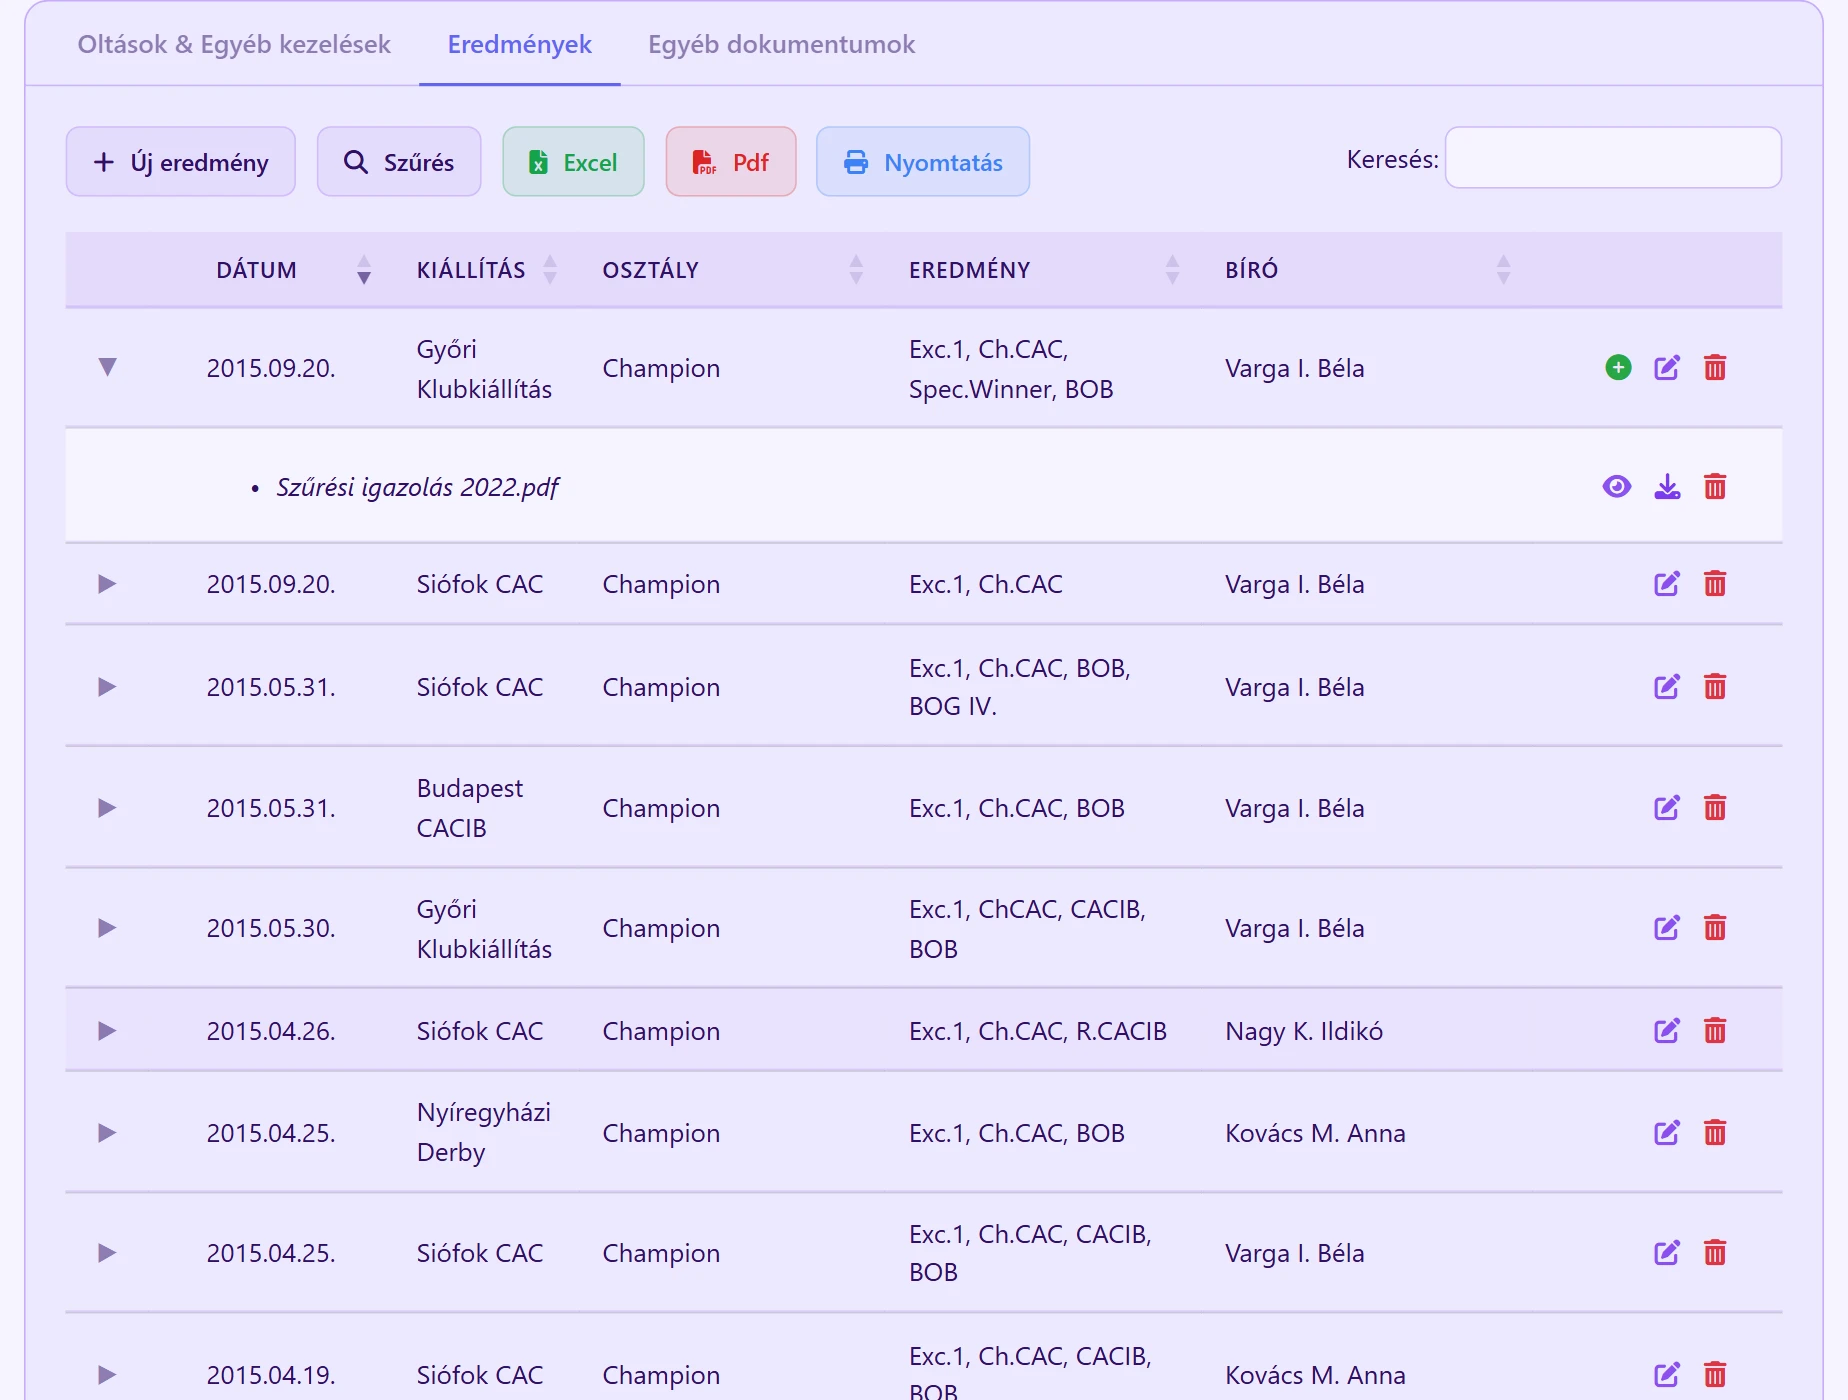
Task: Edit Budapest CACIB result
Action: [1667, 808]
